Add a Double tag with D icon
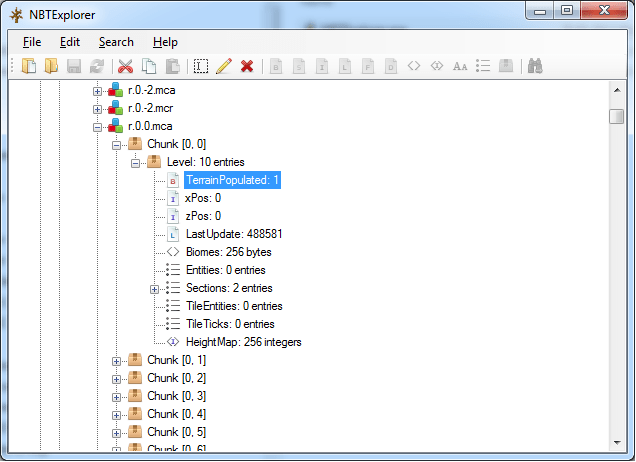636x462 pixels. [x=391, y=66]
